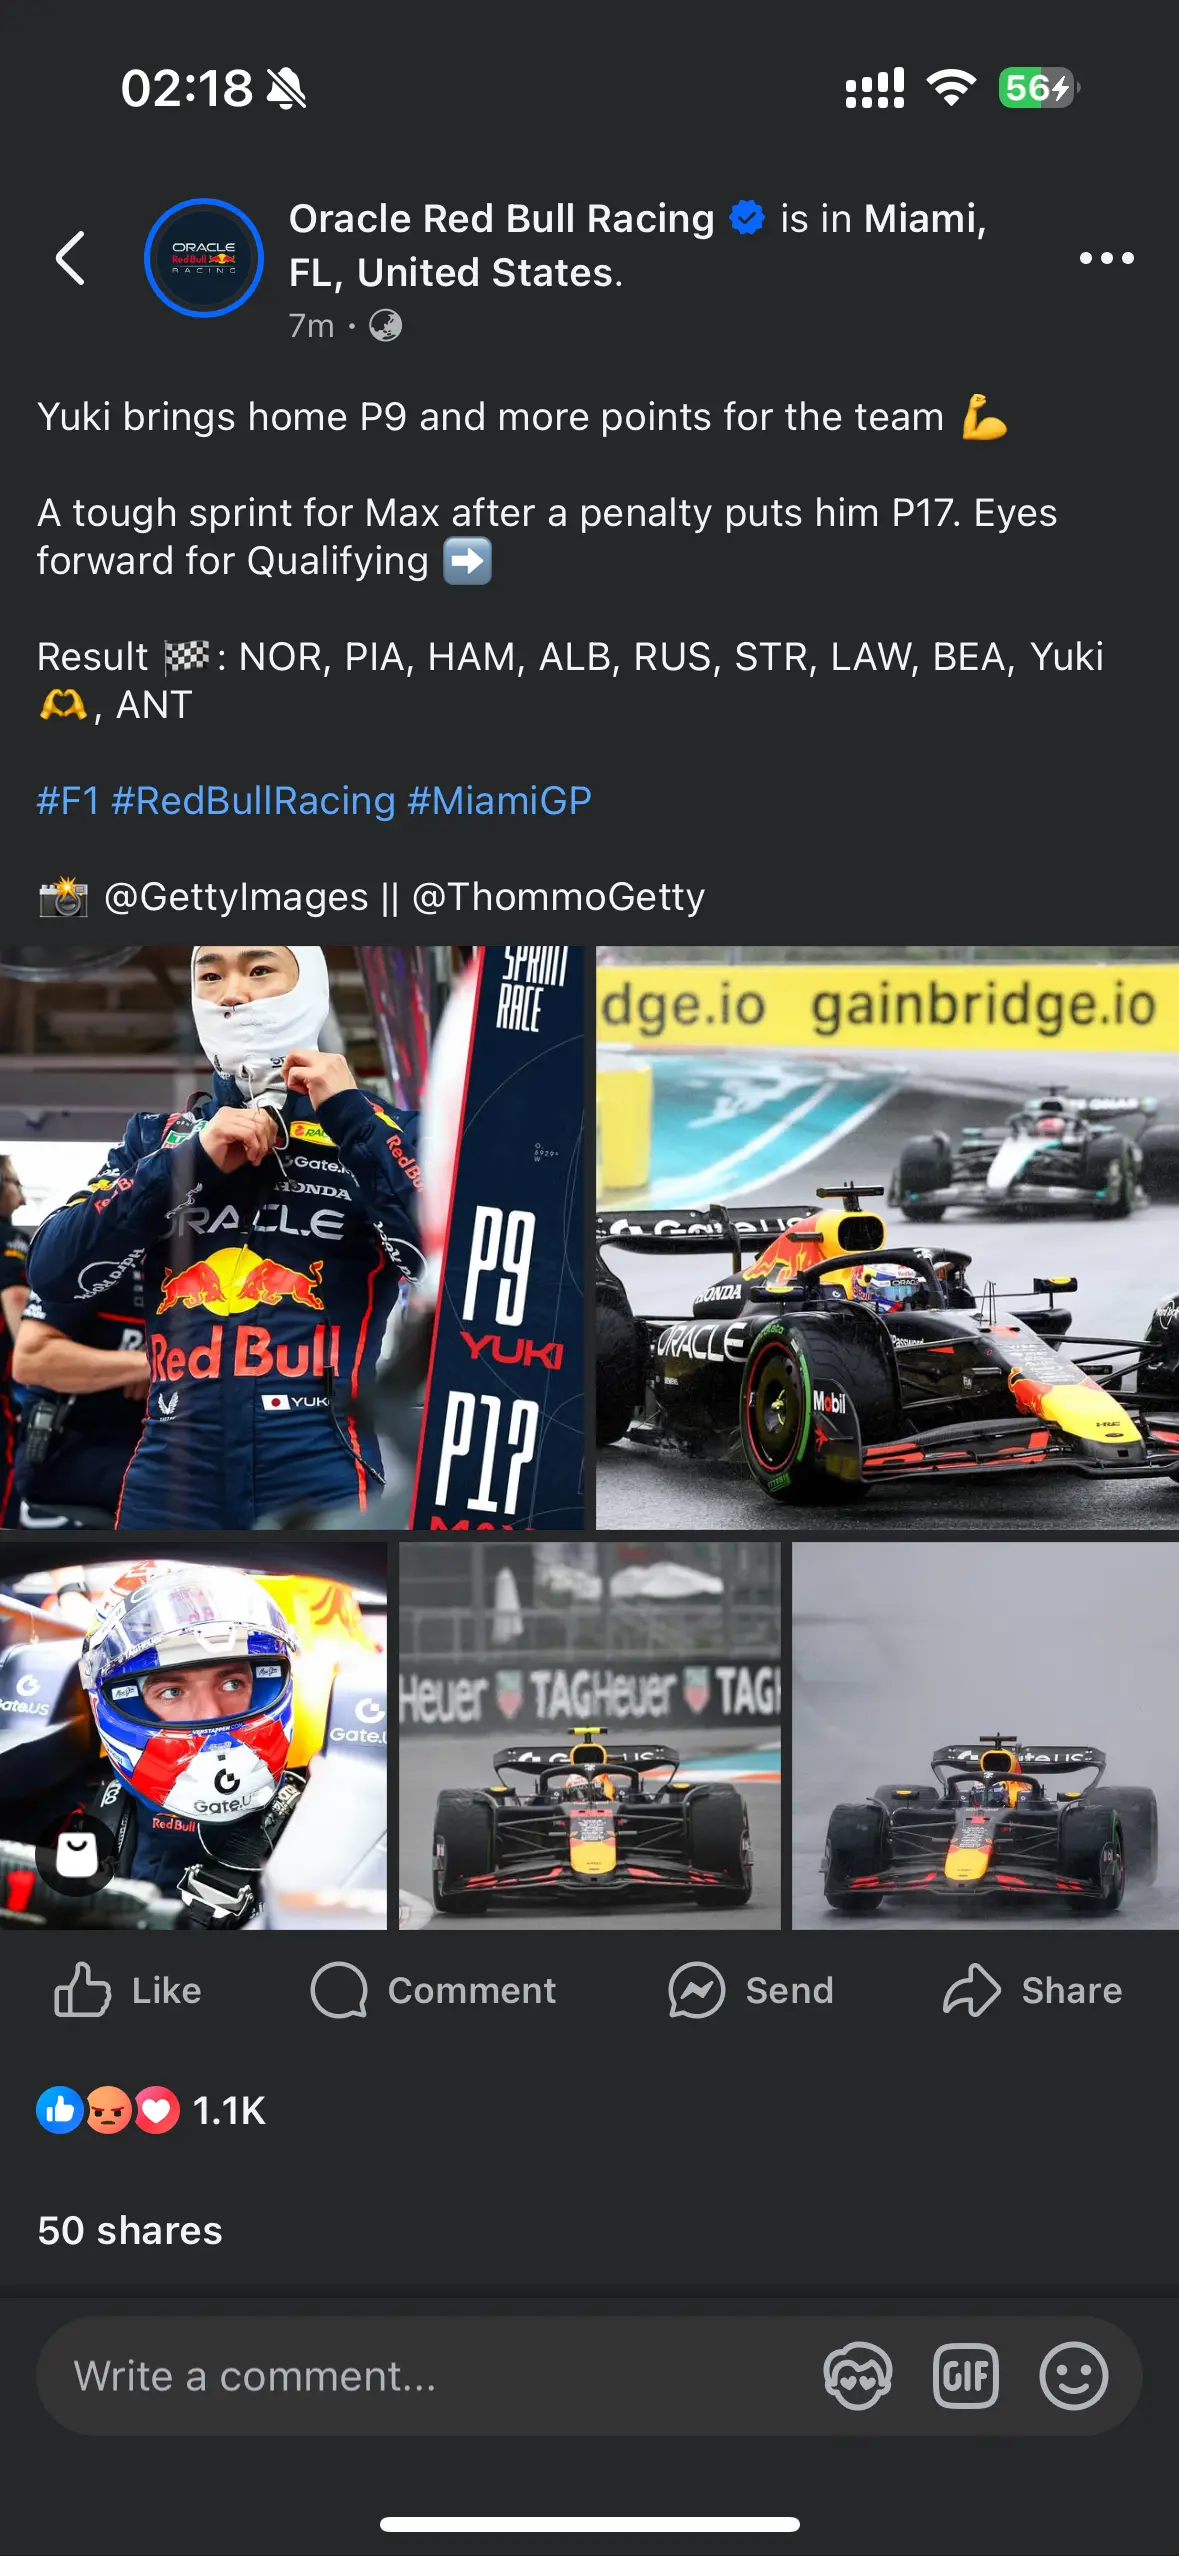Open the avatar sticker icon in comment box
Screen dimensions: 1179x2556
(858, 2375)
